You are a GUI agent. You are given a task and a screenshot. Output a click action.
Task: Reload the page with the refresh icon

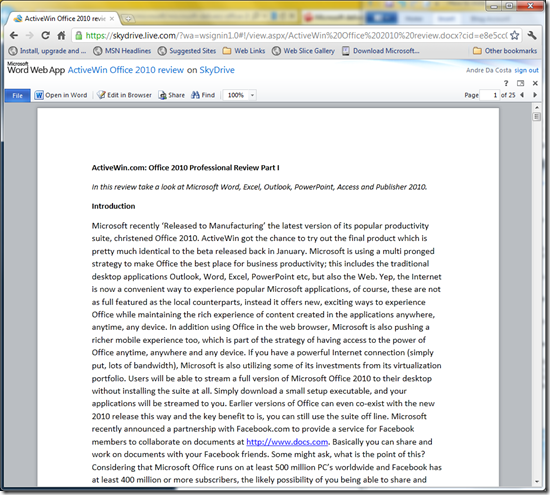click(45, 35)
